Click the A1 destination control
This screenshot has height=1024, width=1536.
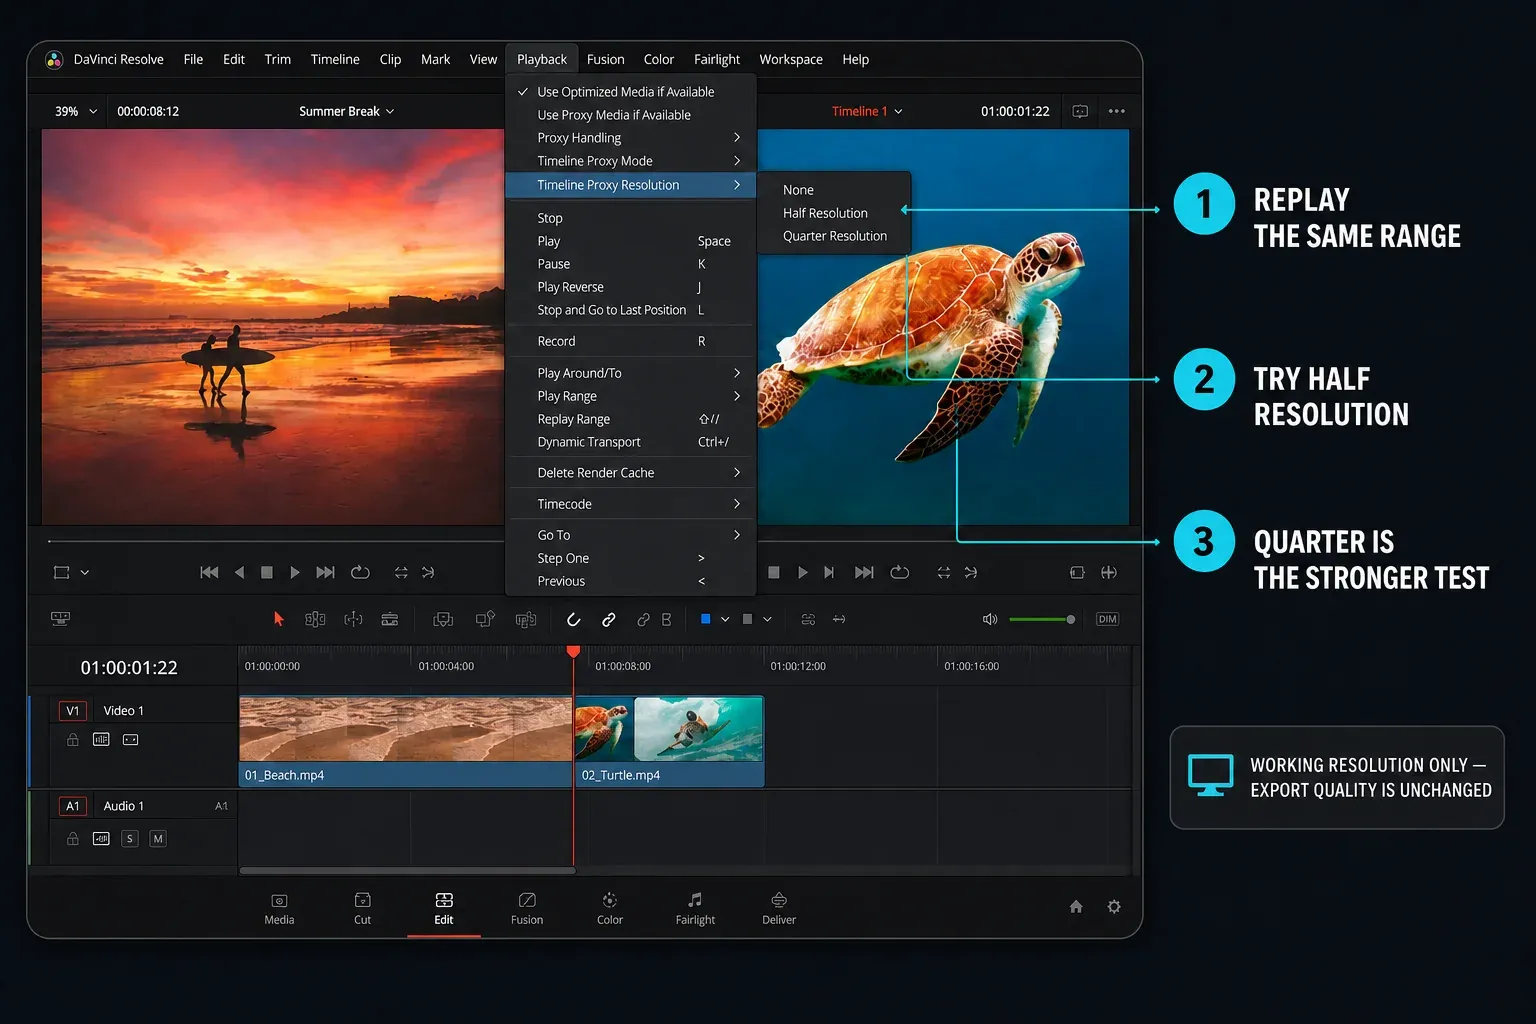(x=72, y=806)
